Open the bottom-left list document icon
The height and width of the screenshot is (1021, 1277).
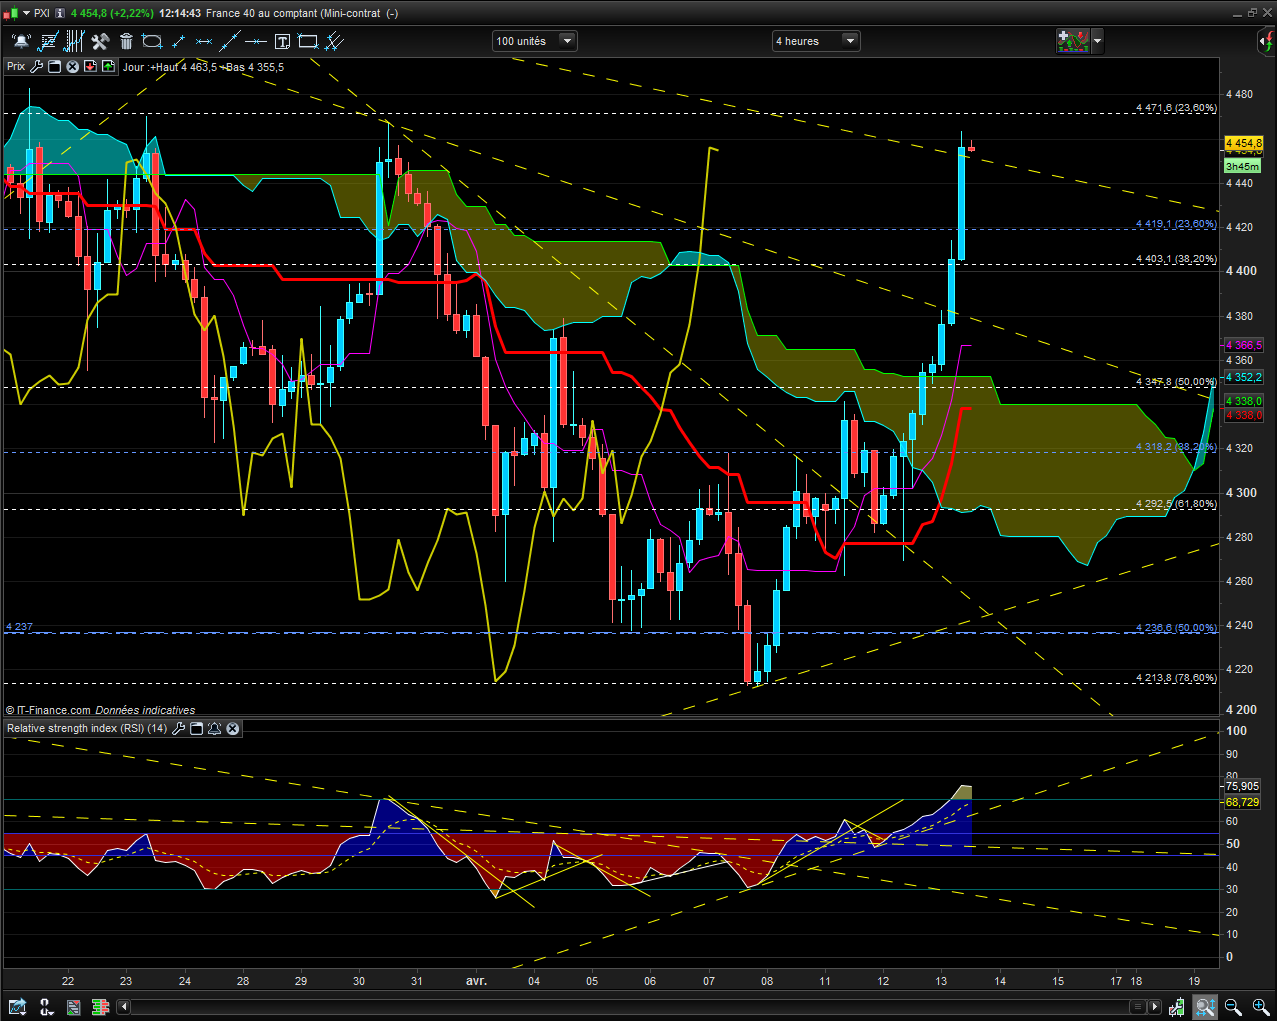click(x=73, y=1007)
